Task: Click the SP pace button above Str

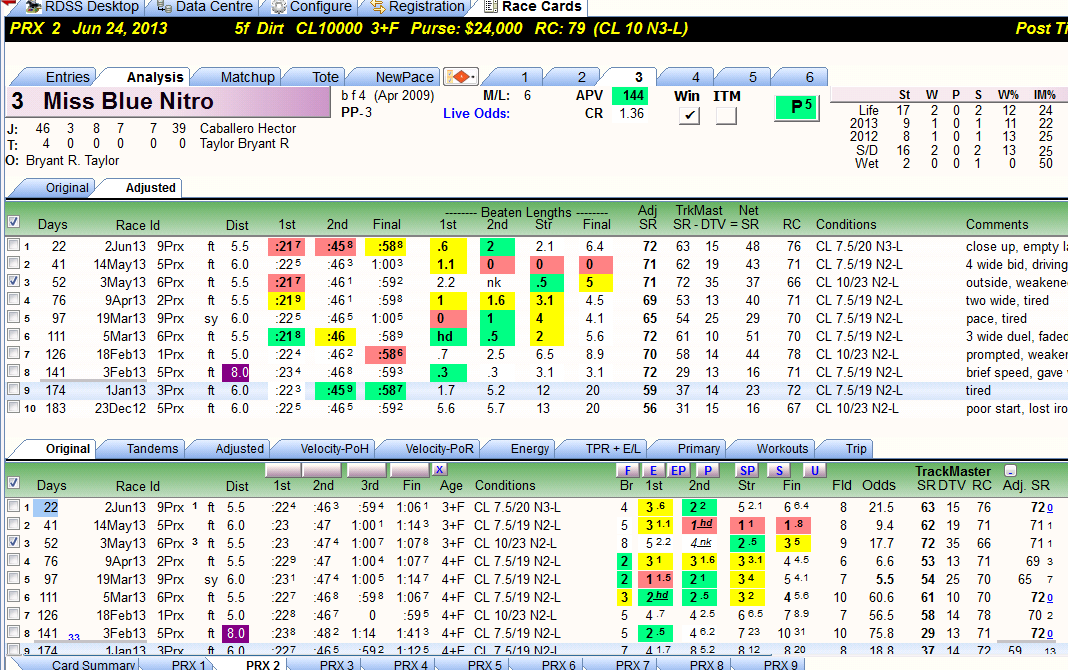Action: [x=747, y=470]
